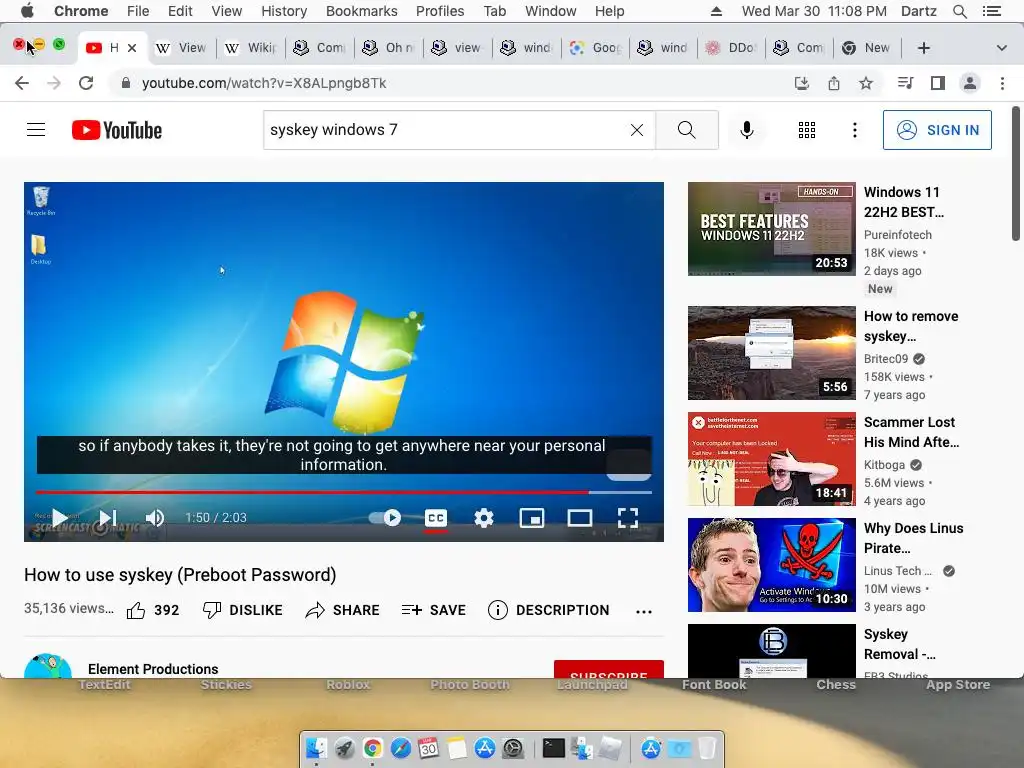Mute the video volume
This screenshot has width=1024, height=768.
pos(155,518)
